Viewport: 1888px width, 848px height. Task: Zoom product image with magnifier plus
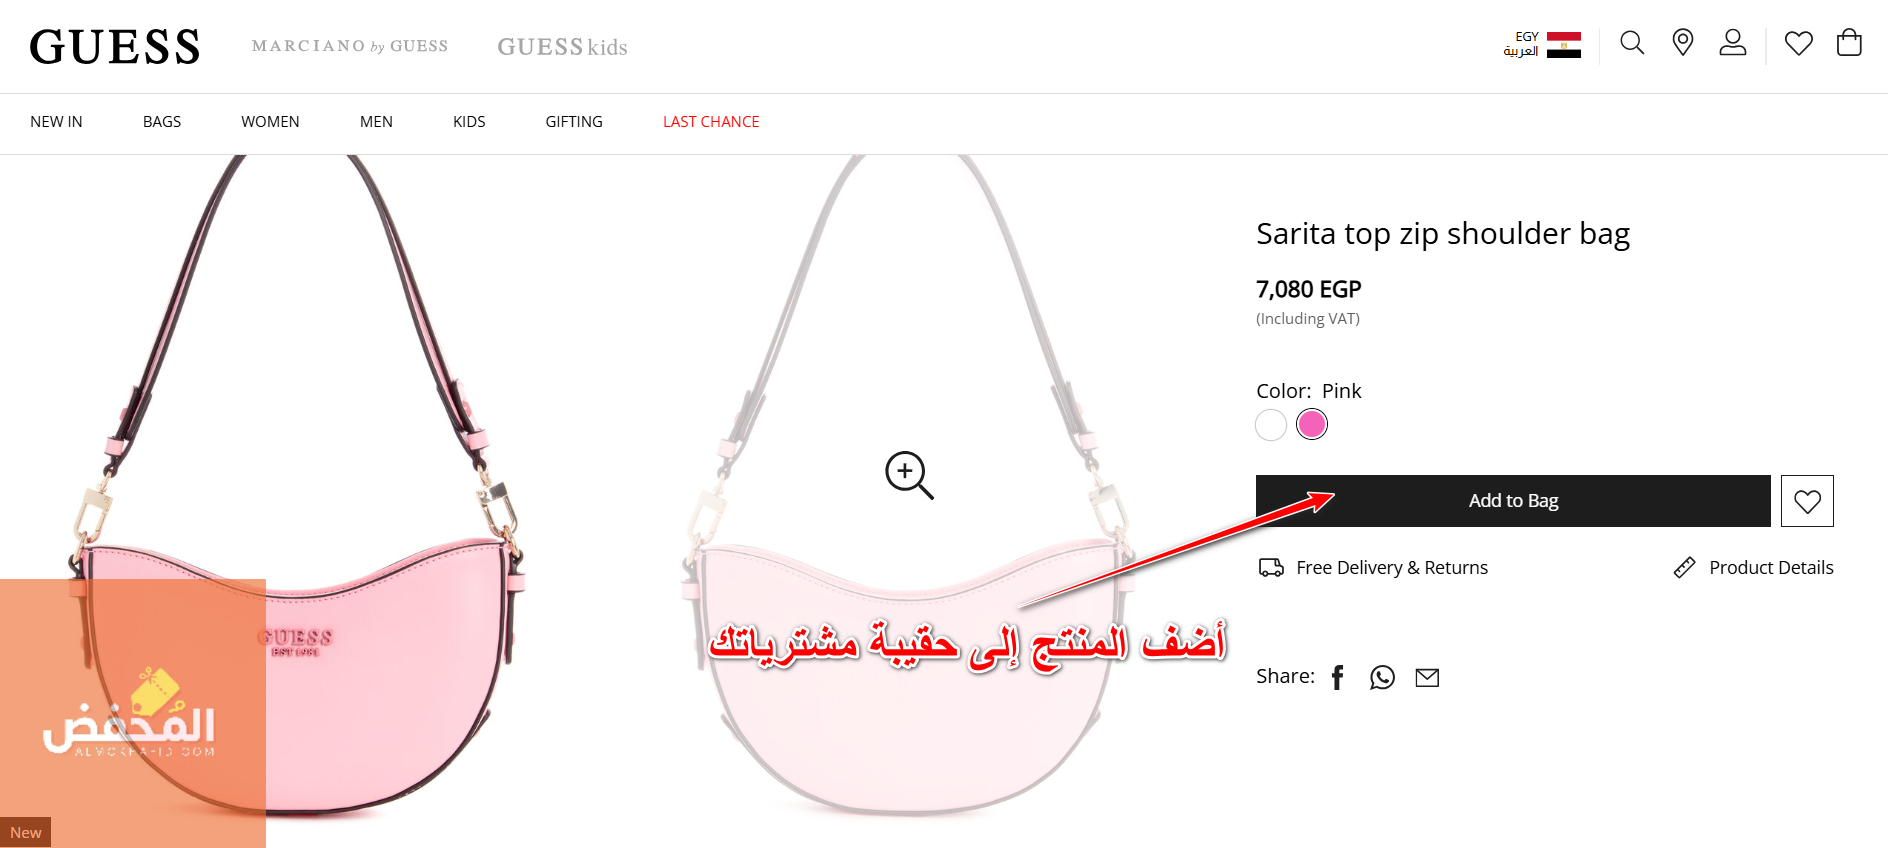pyautogui.click(x=909, y=475)
